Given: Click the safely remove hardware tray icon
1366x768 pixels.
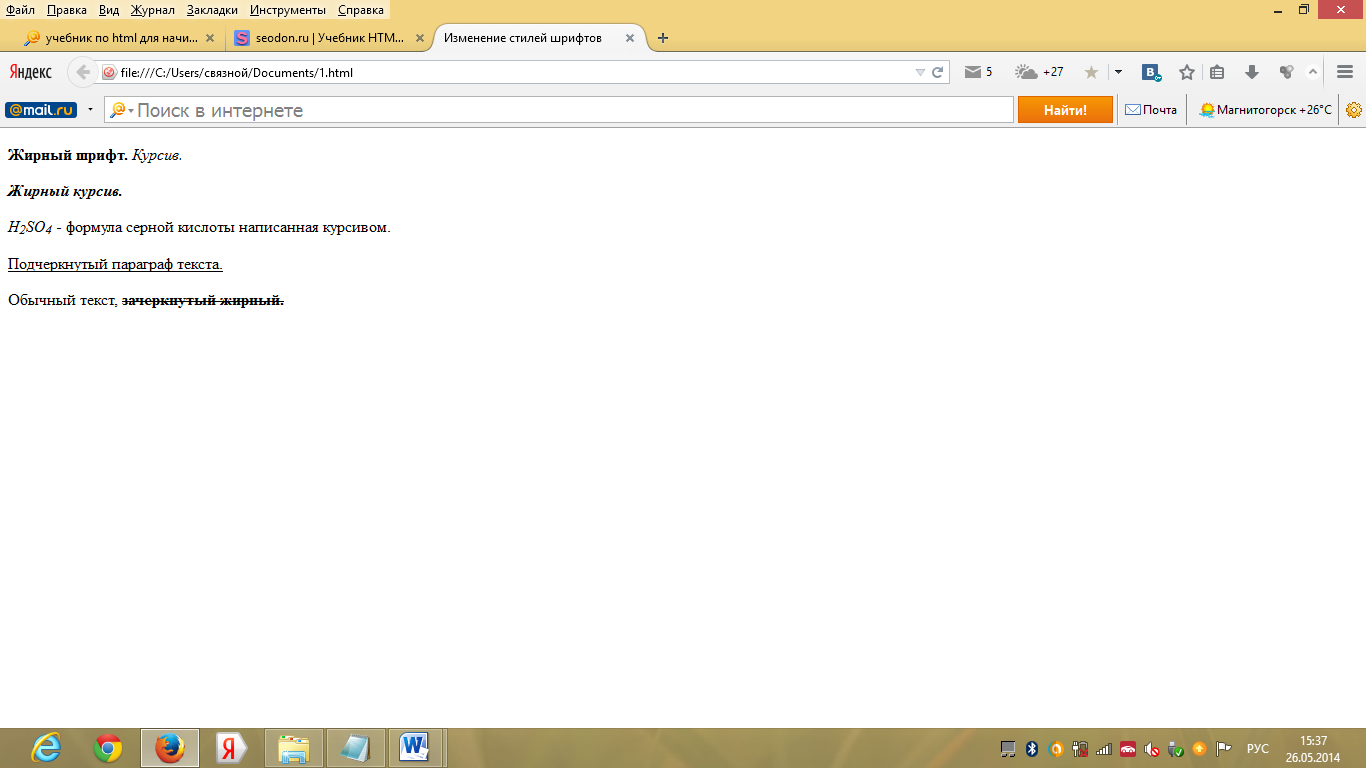Looking at the screenshot, I should point(1176,749).
